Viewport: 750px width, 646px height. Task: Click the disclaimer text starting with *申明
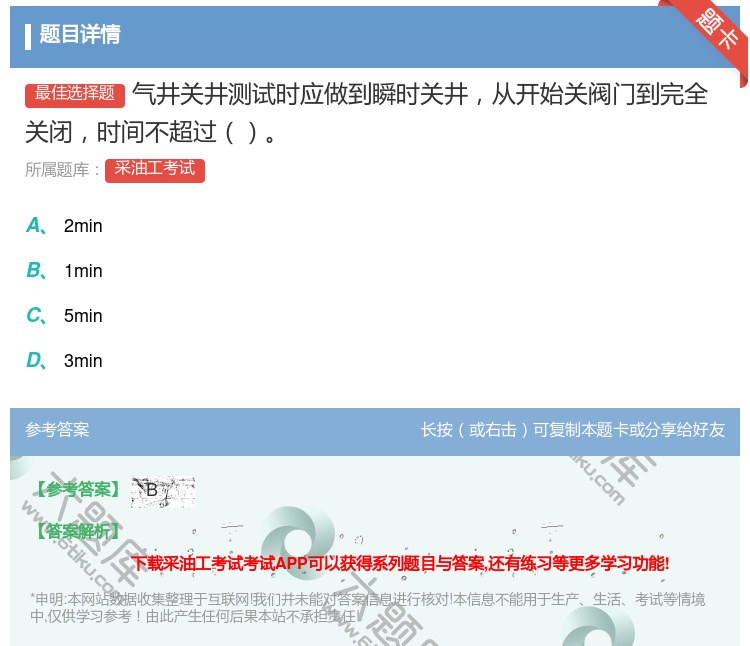point(367,608)
